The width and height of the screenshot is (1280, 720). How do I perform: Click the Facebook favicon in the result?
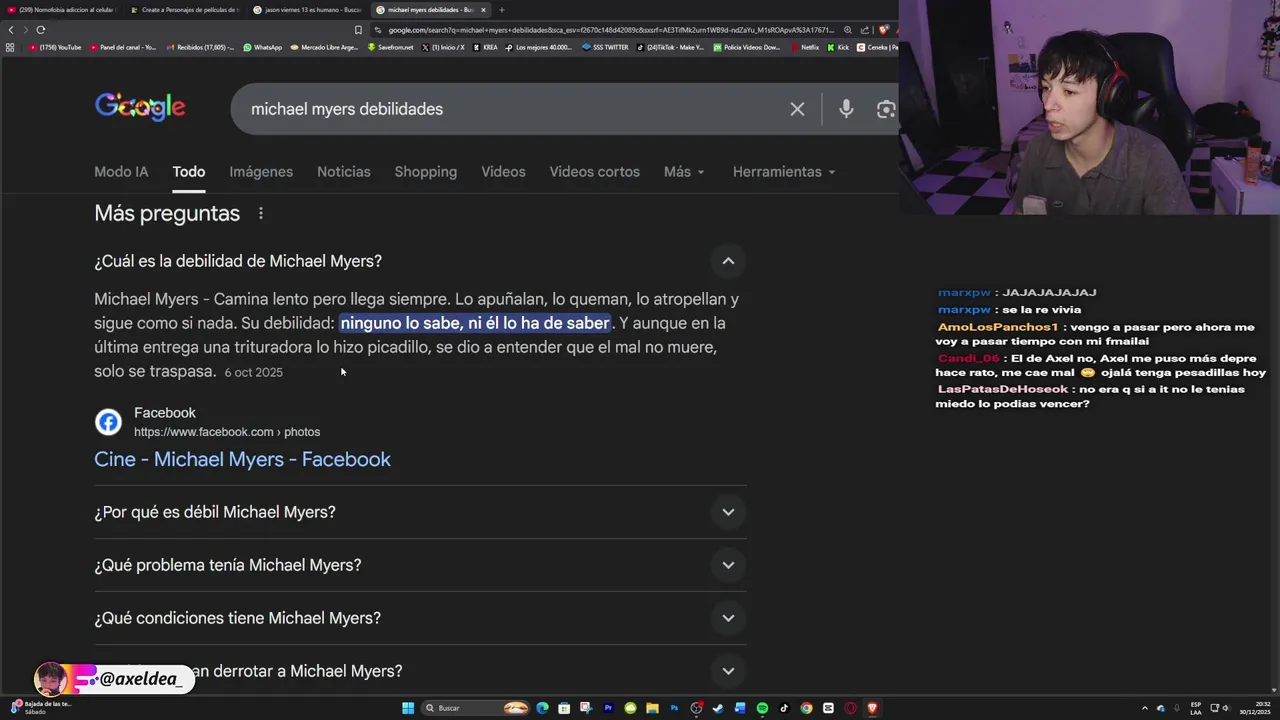click(108, 422)
